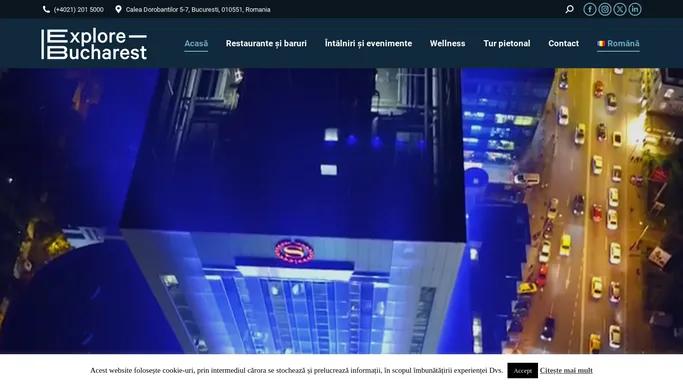Click the Romanian flag icon
Image resolution: width=683 pixels, height=384 pixels.
(x=601, y=44)
